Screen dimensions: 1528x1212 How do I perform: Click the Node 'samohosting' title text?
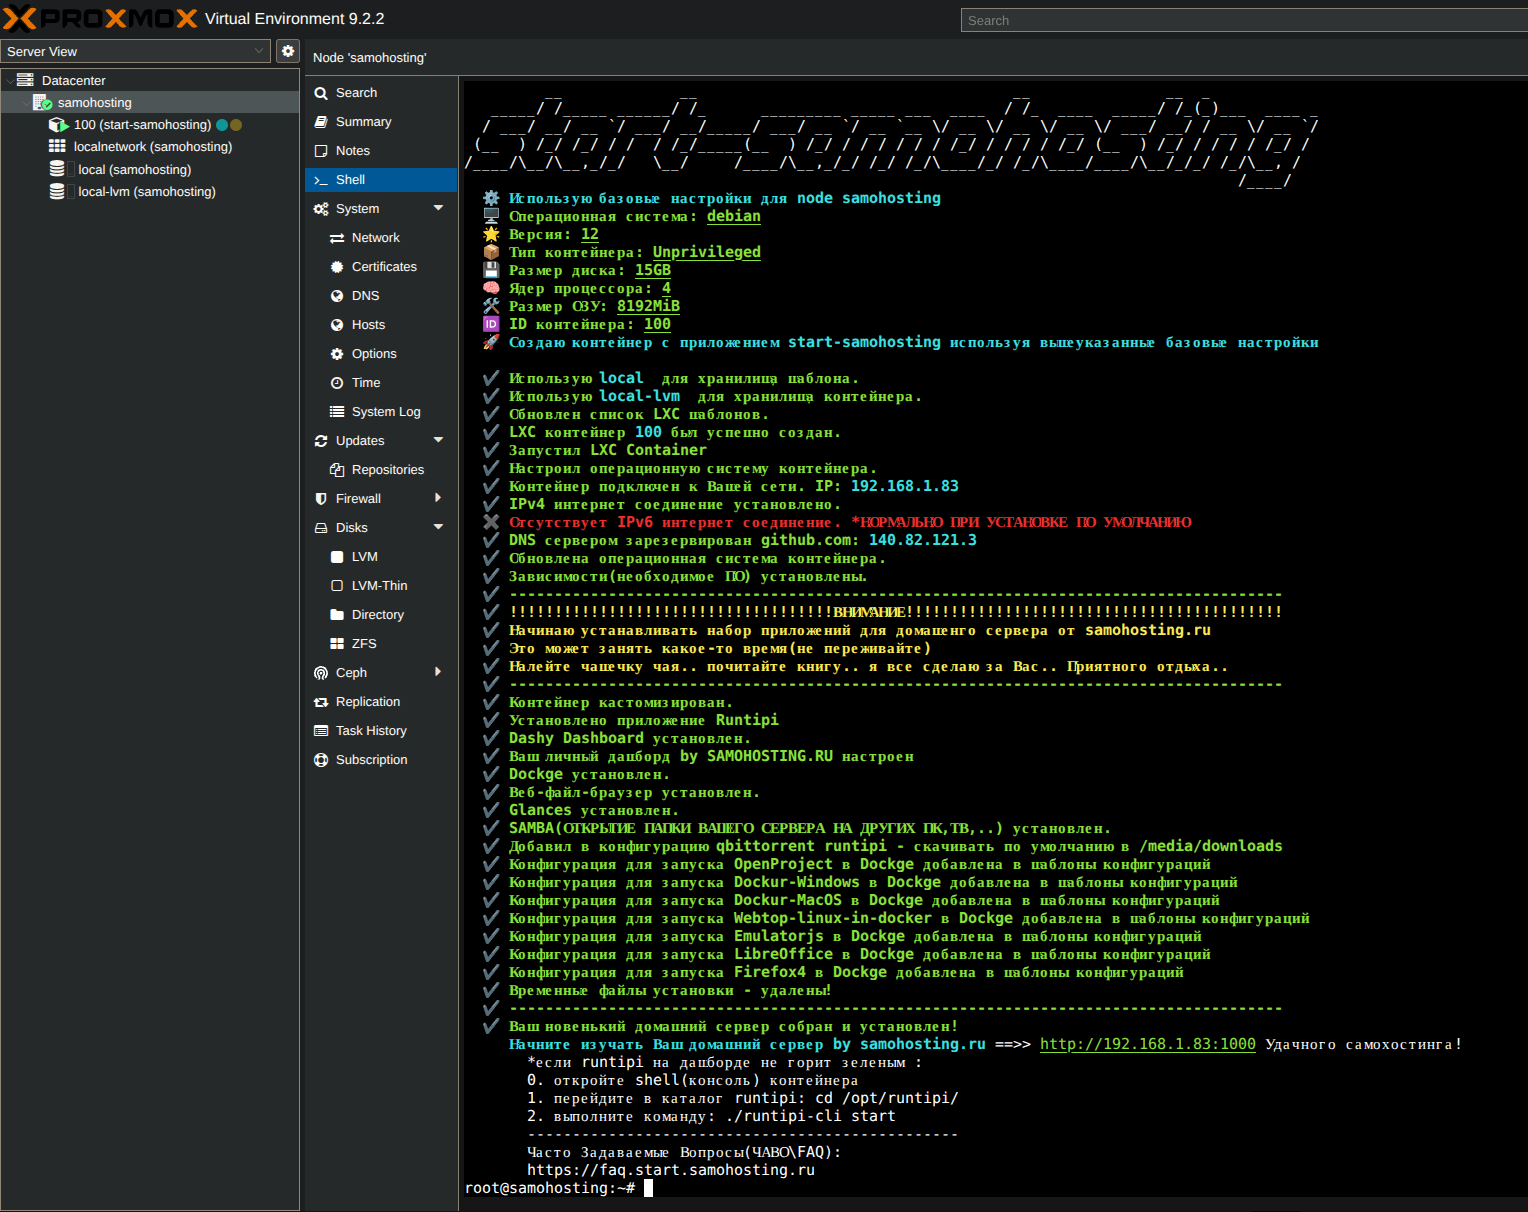tap(369, 58)
